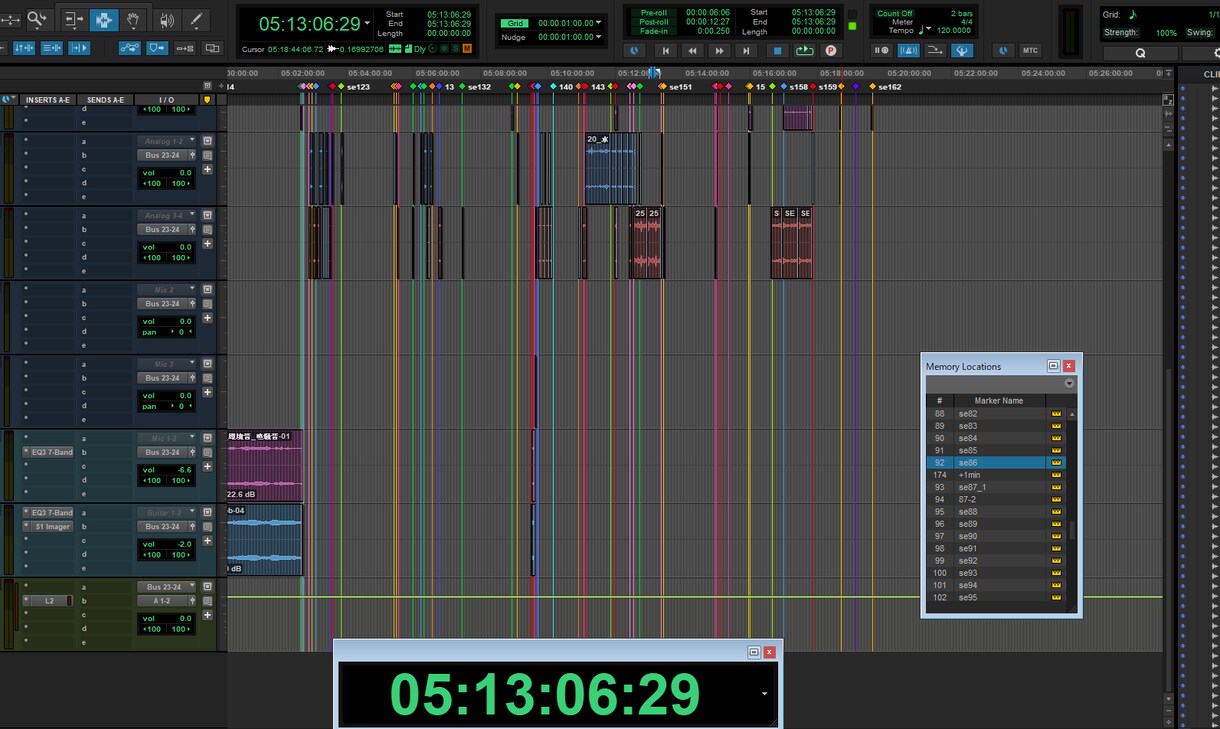
Task: Jump to end of session
Action: tap(746, 50)
